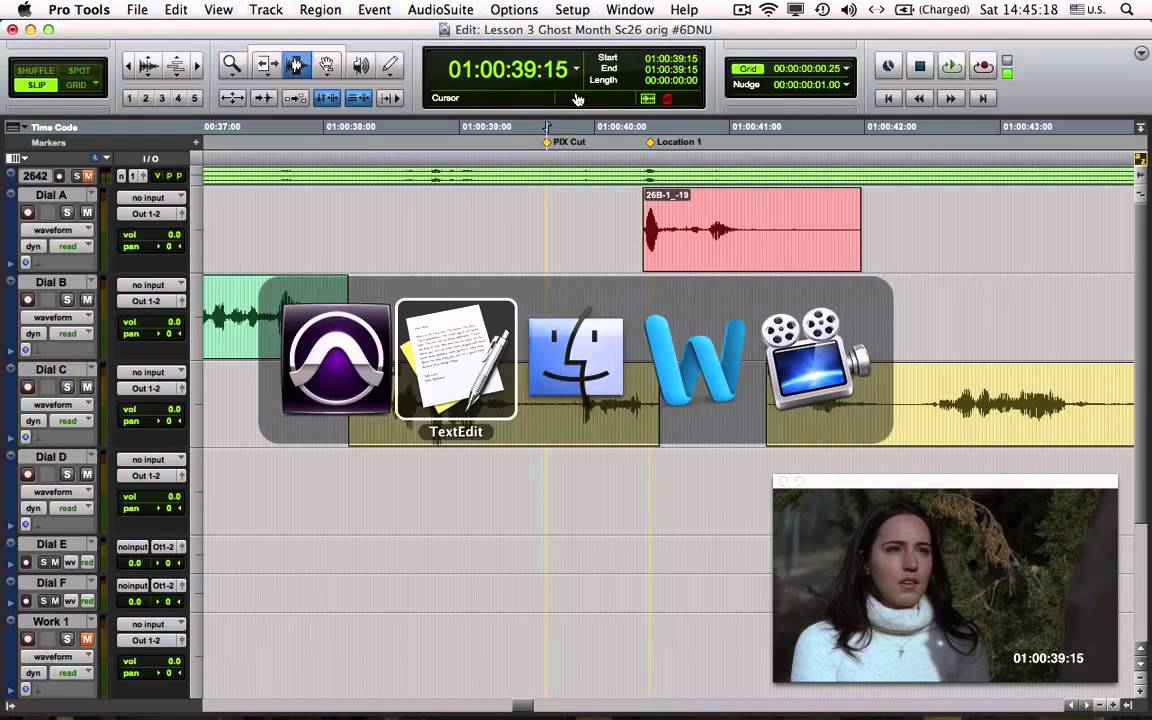This screenshot has width=1152, height=720.
Task: Open the Track menu
Action: (x=266, y=10)
